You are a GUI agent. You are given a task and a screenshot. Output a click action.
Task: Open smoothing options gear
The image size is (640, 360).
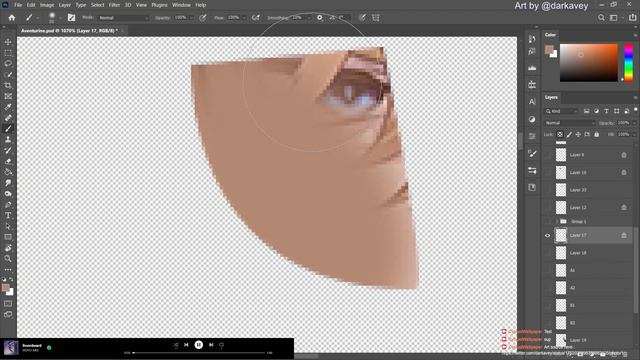point(320,18)
